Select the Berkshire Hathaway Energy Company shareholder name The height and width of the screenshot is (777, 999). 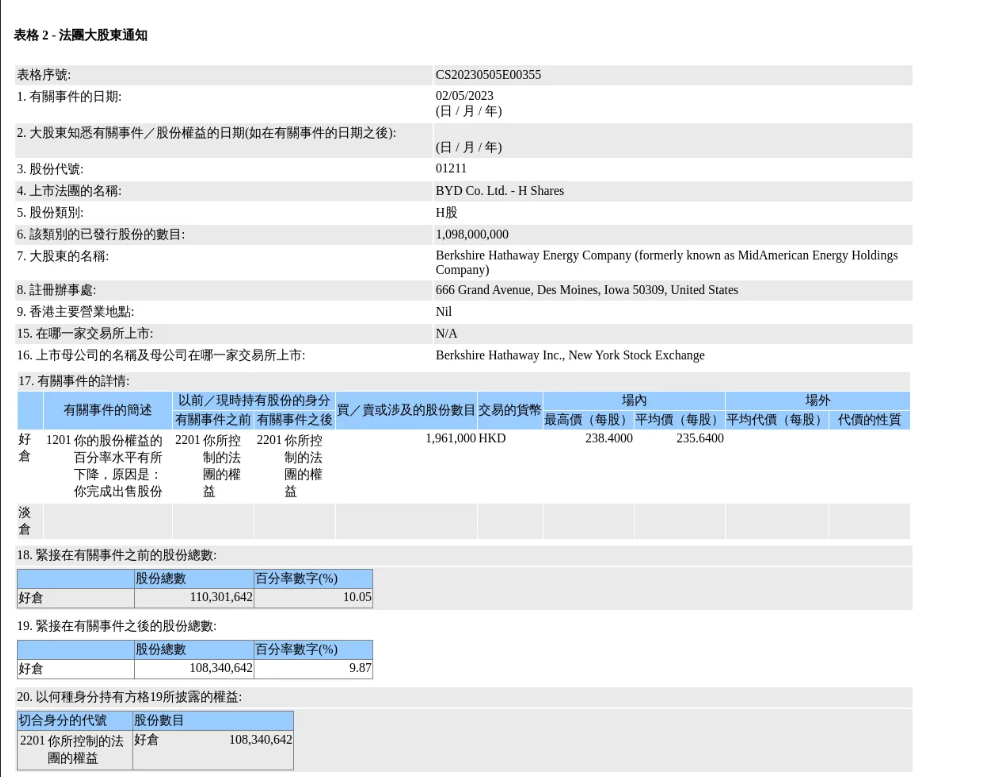tap(666, 262)
